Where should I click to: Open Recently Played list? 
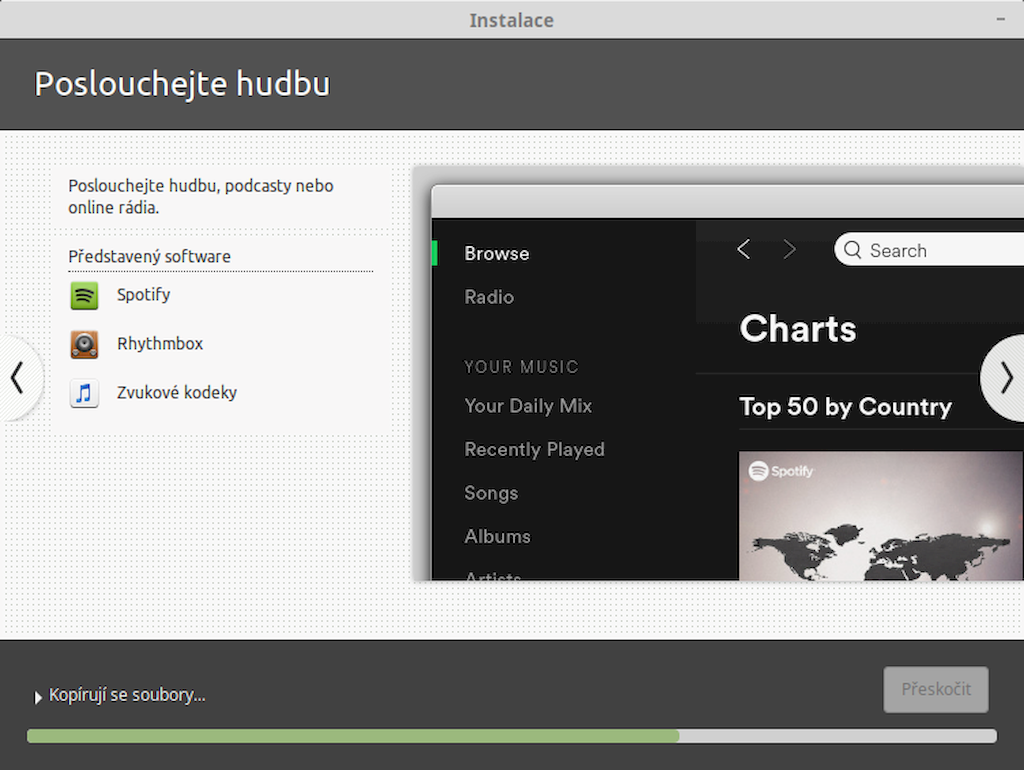534,449
